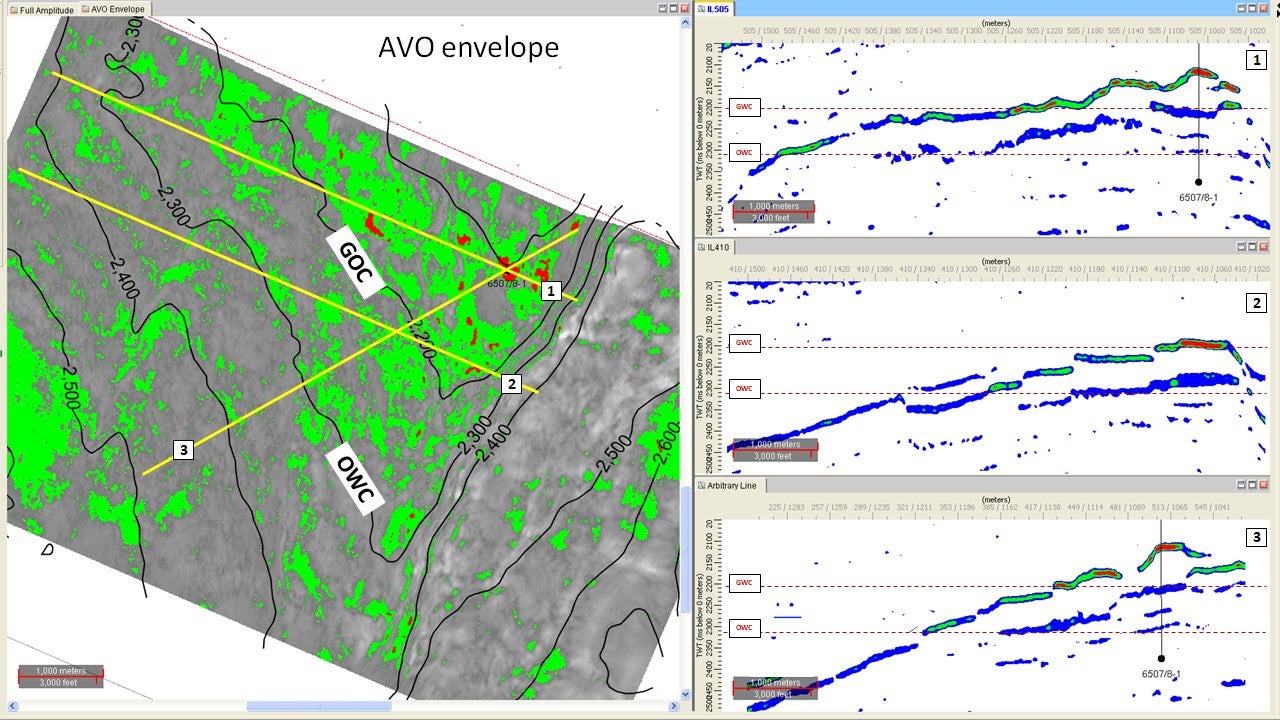Click the numbered box 3 on the map
1280x720 pixels.
183,450
